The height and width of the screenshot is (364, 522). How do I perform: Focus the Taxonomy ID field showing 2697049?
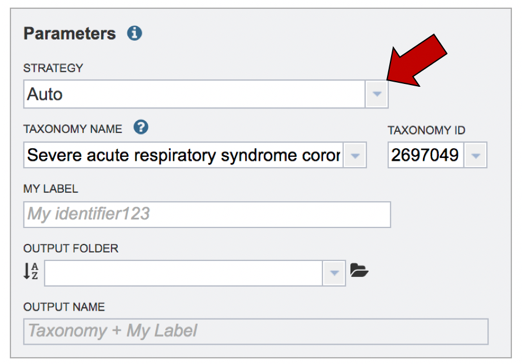(426, 155)
